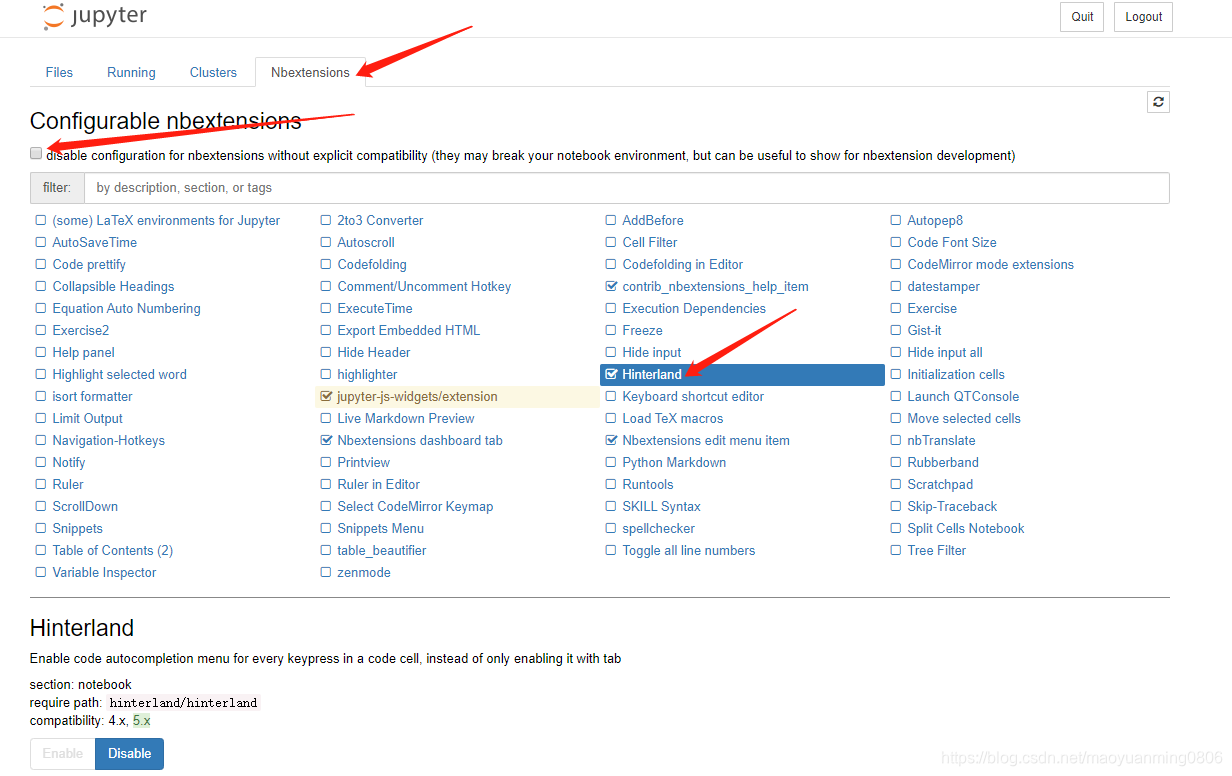
Task: Select the Split Cells Notebook extension
Action: (x=966, y=529)
